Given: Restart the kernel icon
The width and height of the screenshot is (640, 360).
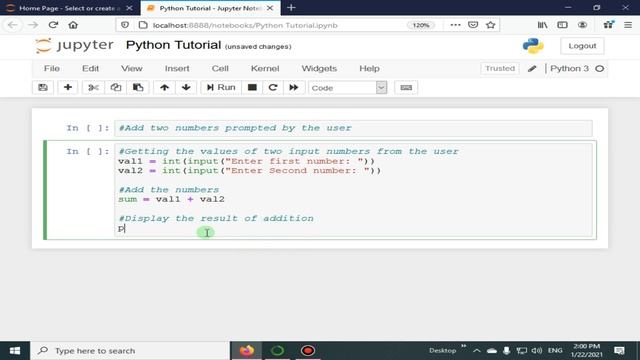Looking at the screenshot, I should click(x=273, y=87).
